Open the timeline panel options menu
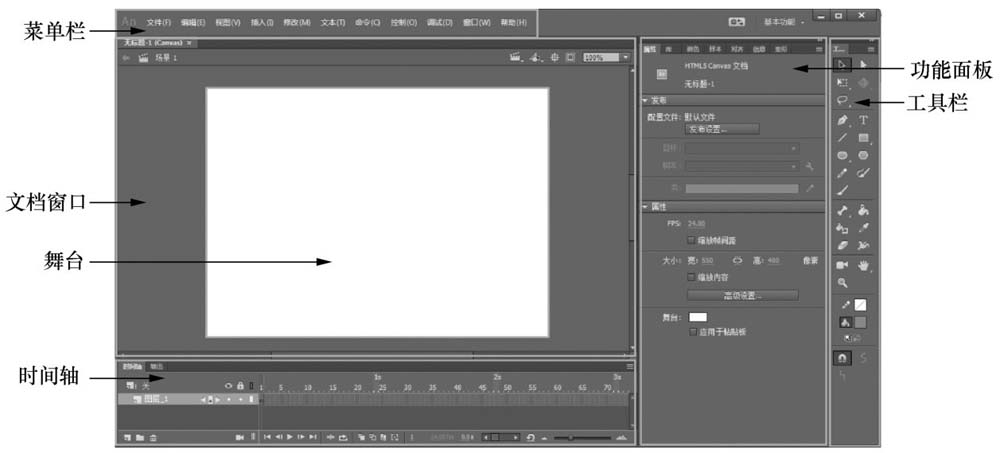Viewport: 1000px width, 453px height. click(x=629, y=367)
